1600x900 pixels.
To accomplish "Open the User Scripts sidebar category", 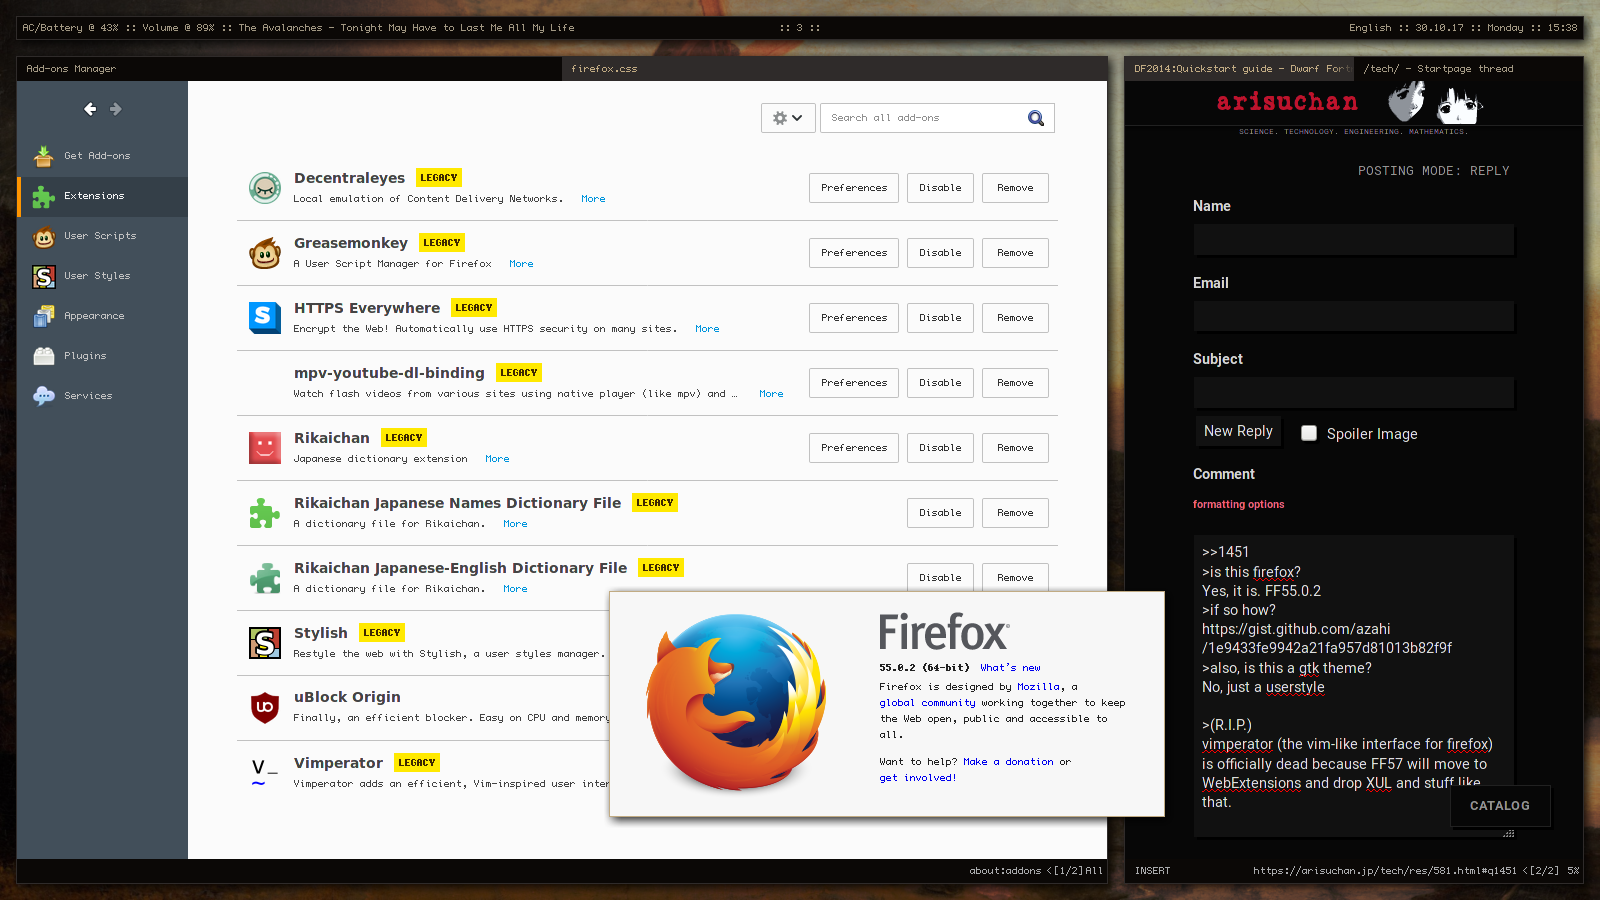I will (x=100, y=236).
